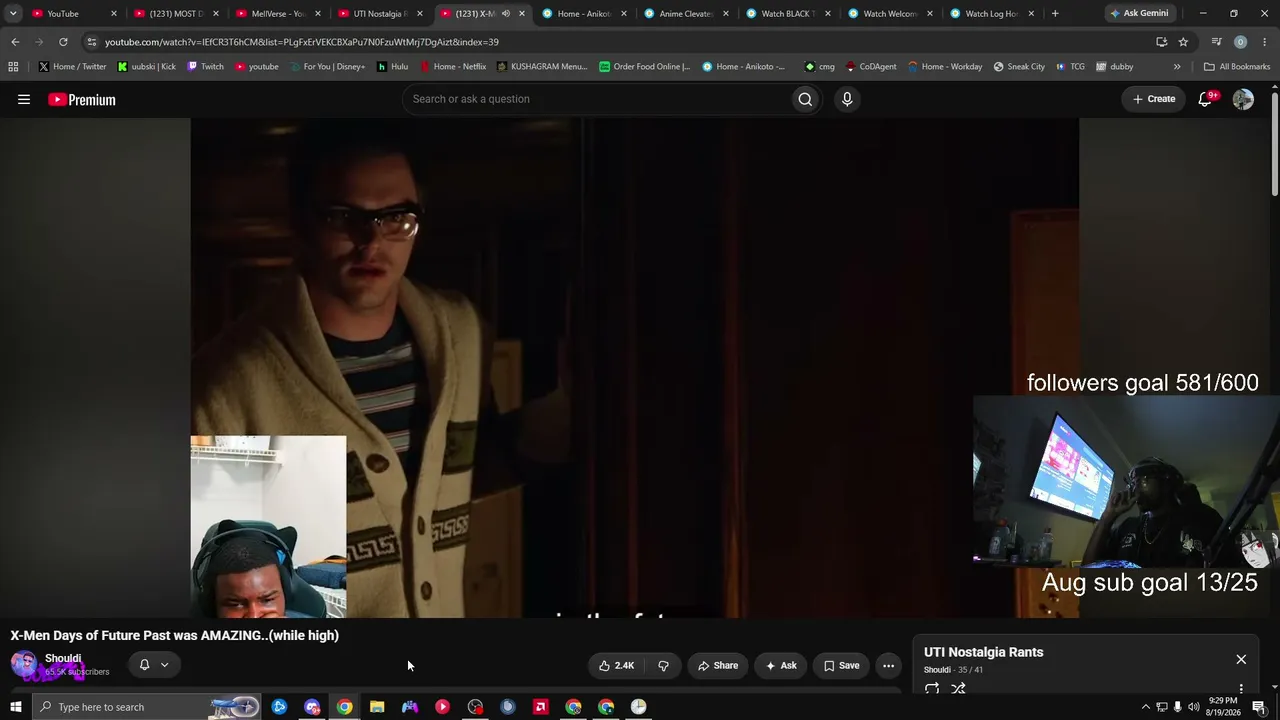The width and height of the screenshot is (1280, 720).
Task: Go to YouTube Premium home logo
Action: [82, 100]
